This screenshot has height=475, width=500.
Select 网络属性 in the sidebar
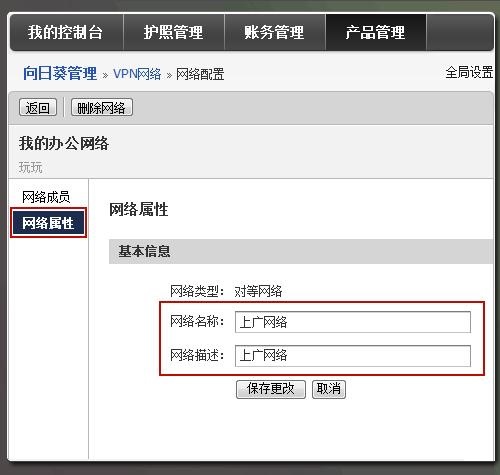(x=48, y=223)
